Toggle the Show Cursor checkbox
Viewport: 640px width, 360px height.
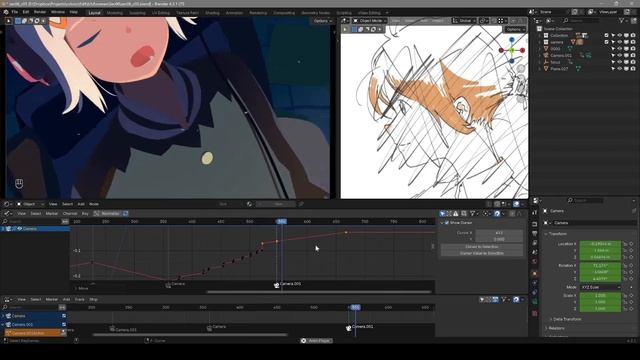(x=447, y=223)
